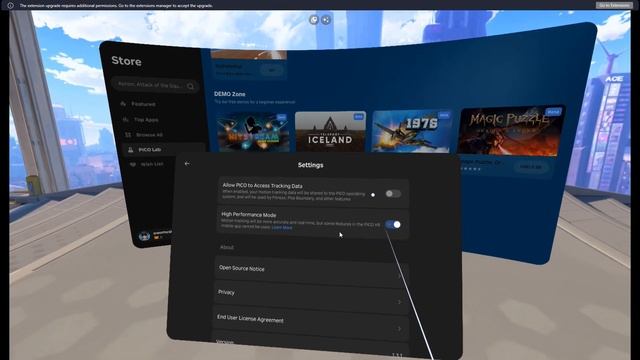Viewport: 640px width, 360px height.
Task: Click the PICO Lab flask icon
Action: pyautogui.click(x=131, y=150)
